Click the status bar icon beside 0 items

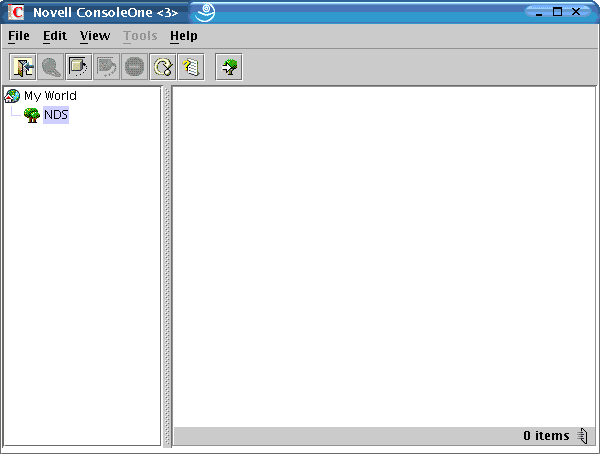click(583, 436)
